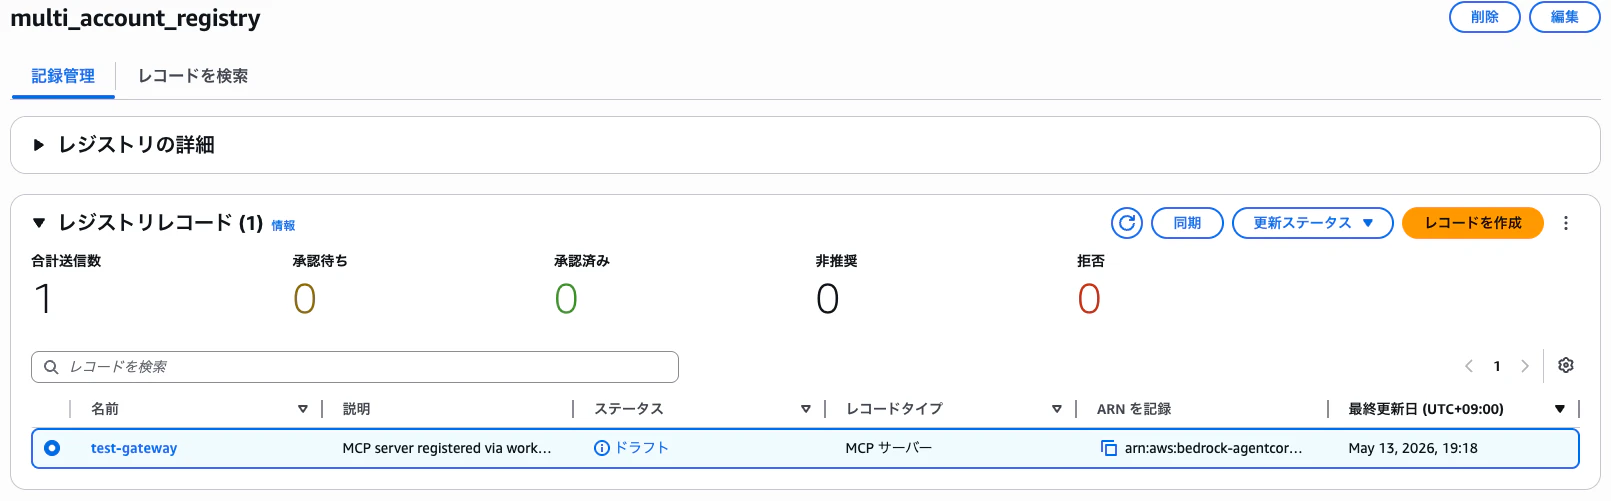This screenshot has width=1611, height=501.
Task: Click the レコードを作成 button
Action: [1473, 223]
